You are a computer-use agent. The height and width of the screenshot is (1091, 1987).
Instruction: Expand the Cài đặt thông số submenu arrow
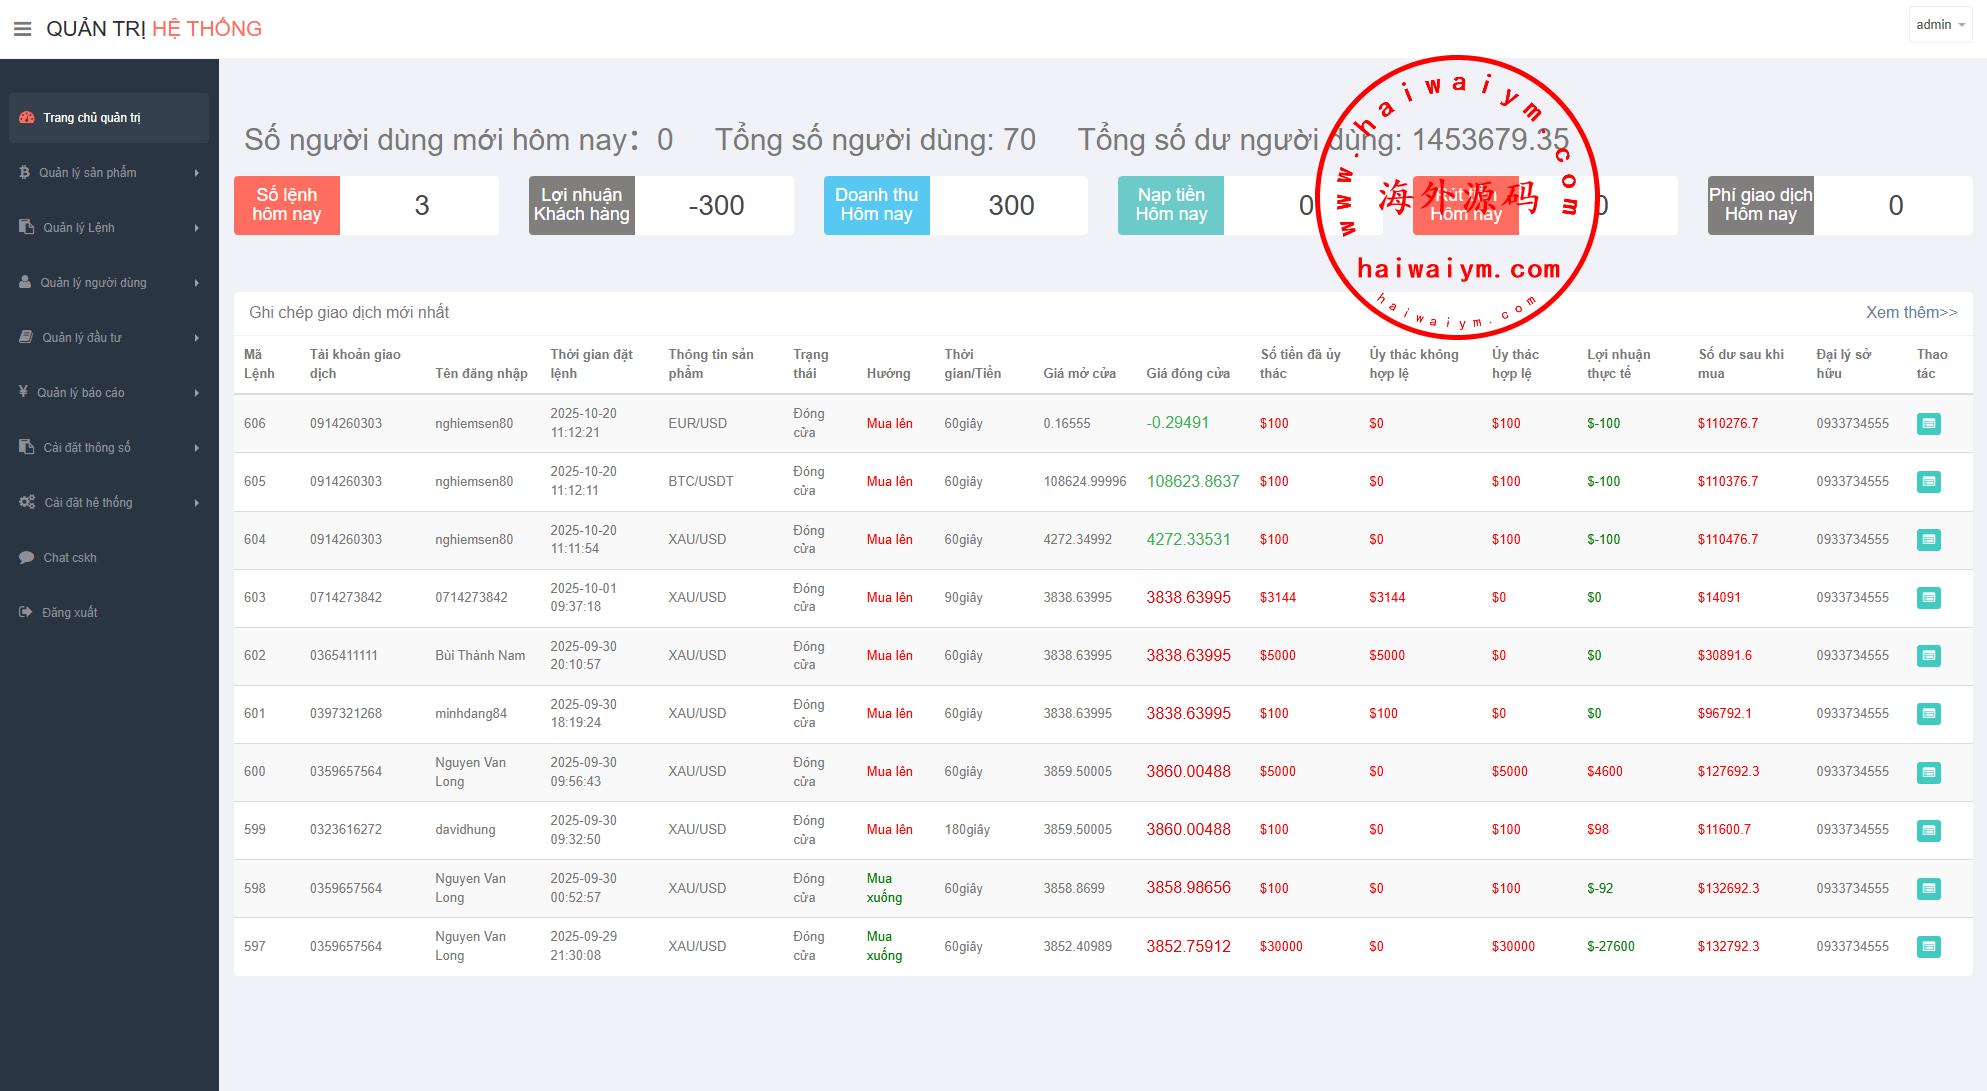click(x=197, y=448)
